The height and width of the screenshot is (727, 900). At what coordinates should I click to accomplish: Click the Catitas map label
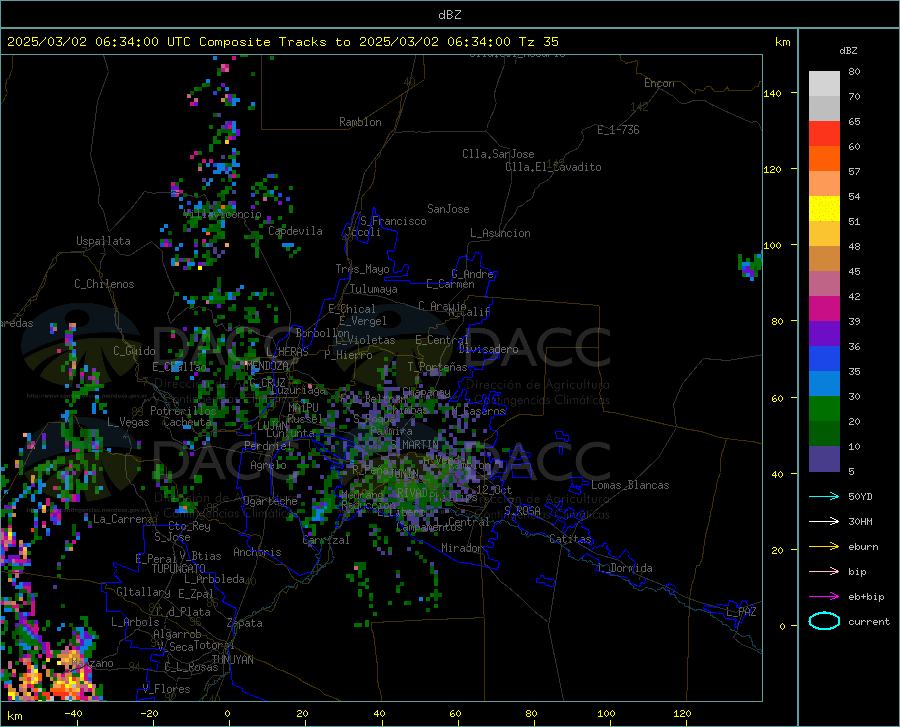coord(571,539)
